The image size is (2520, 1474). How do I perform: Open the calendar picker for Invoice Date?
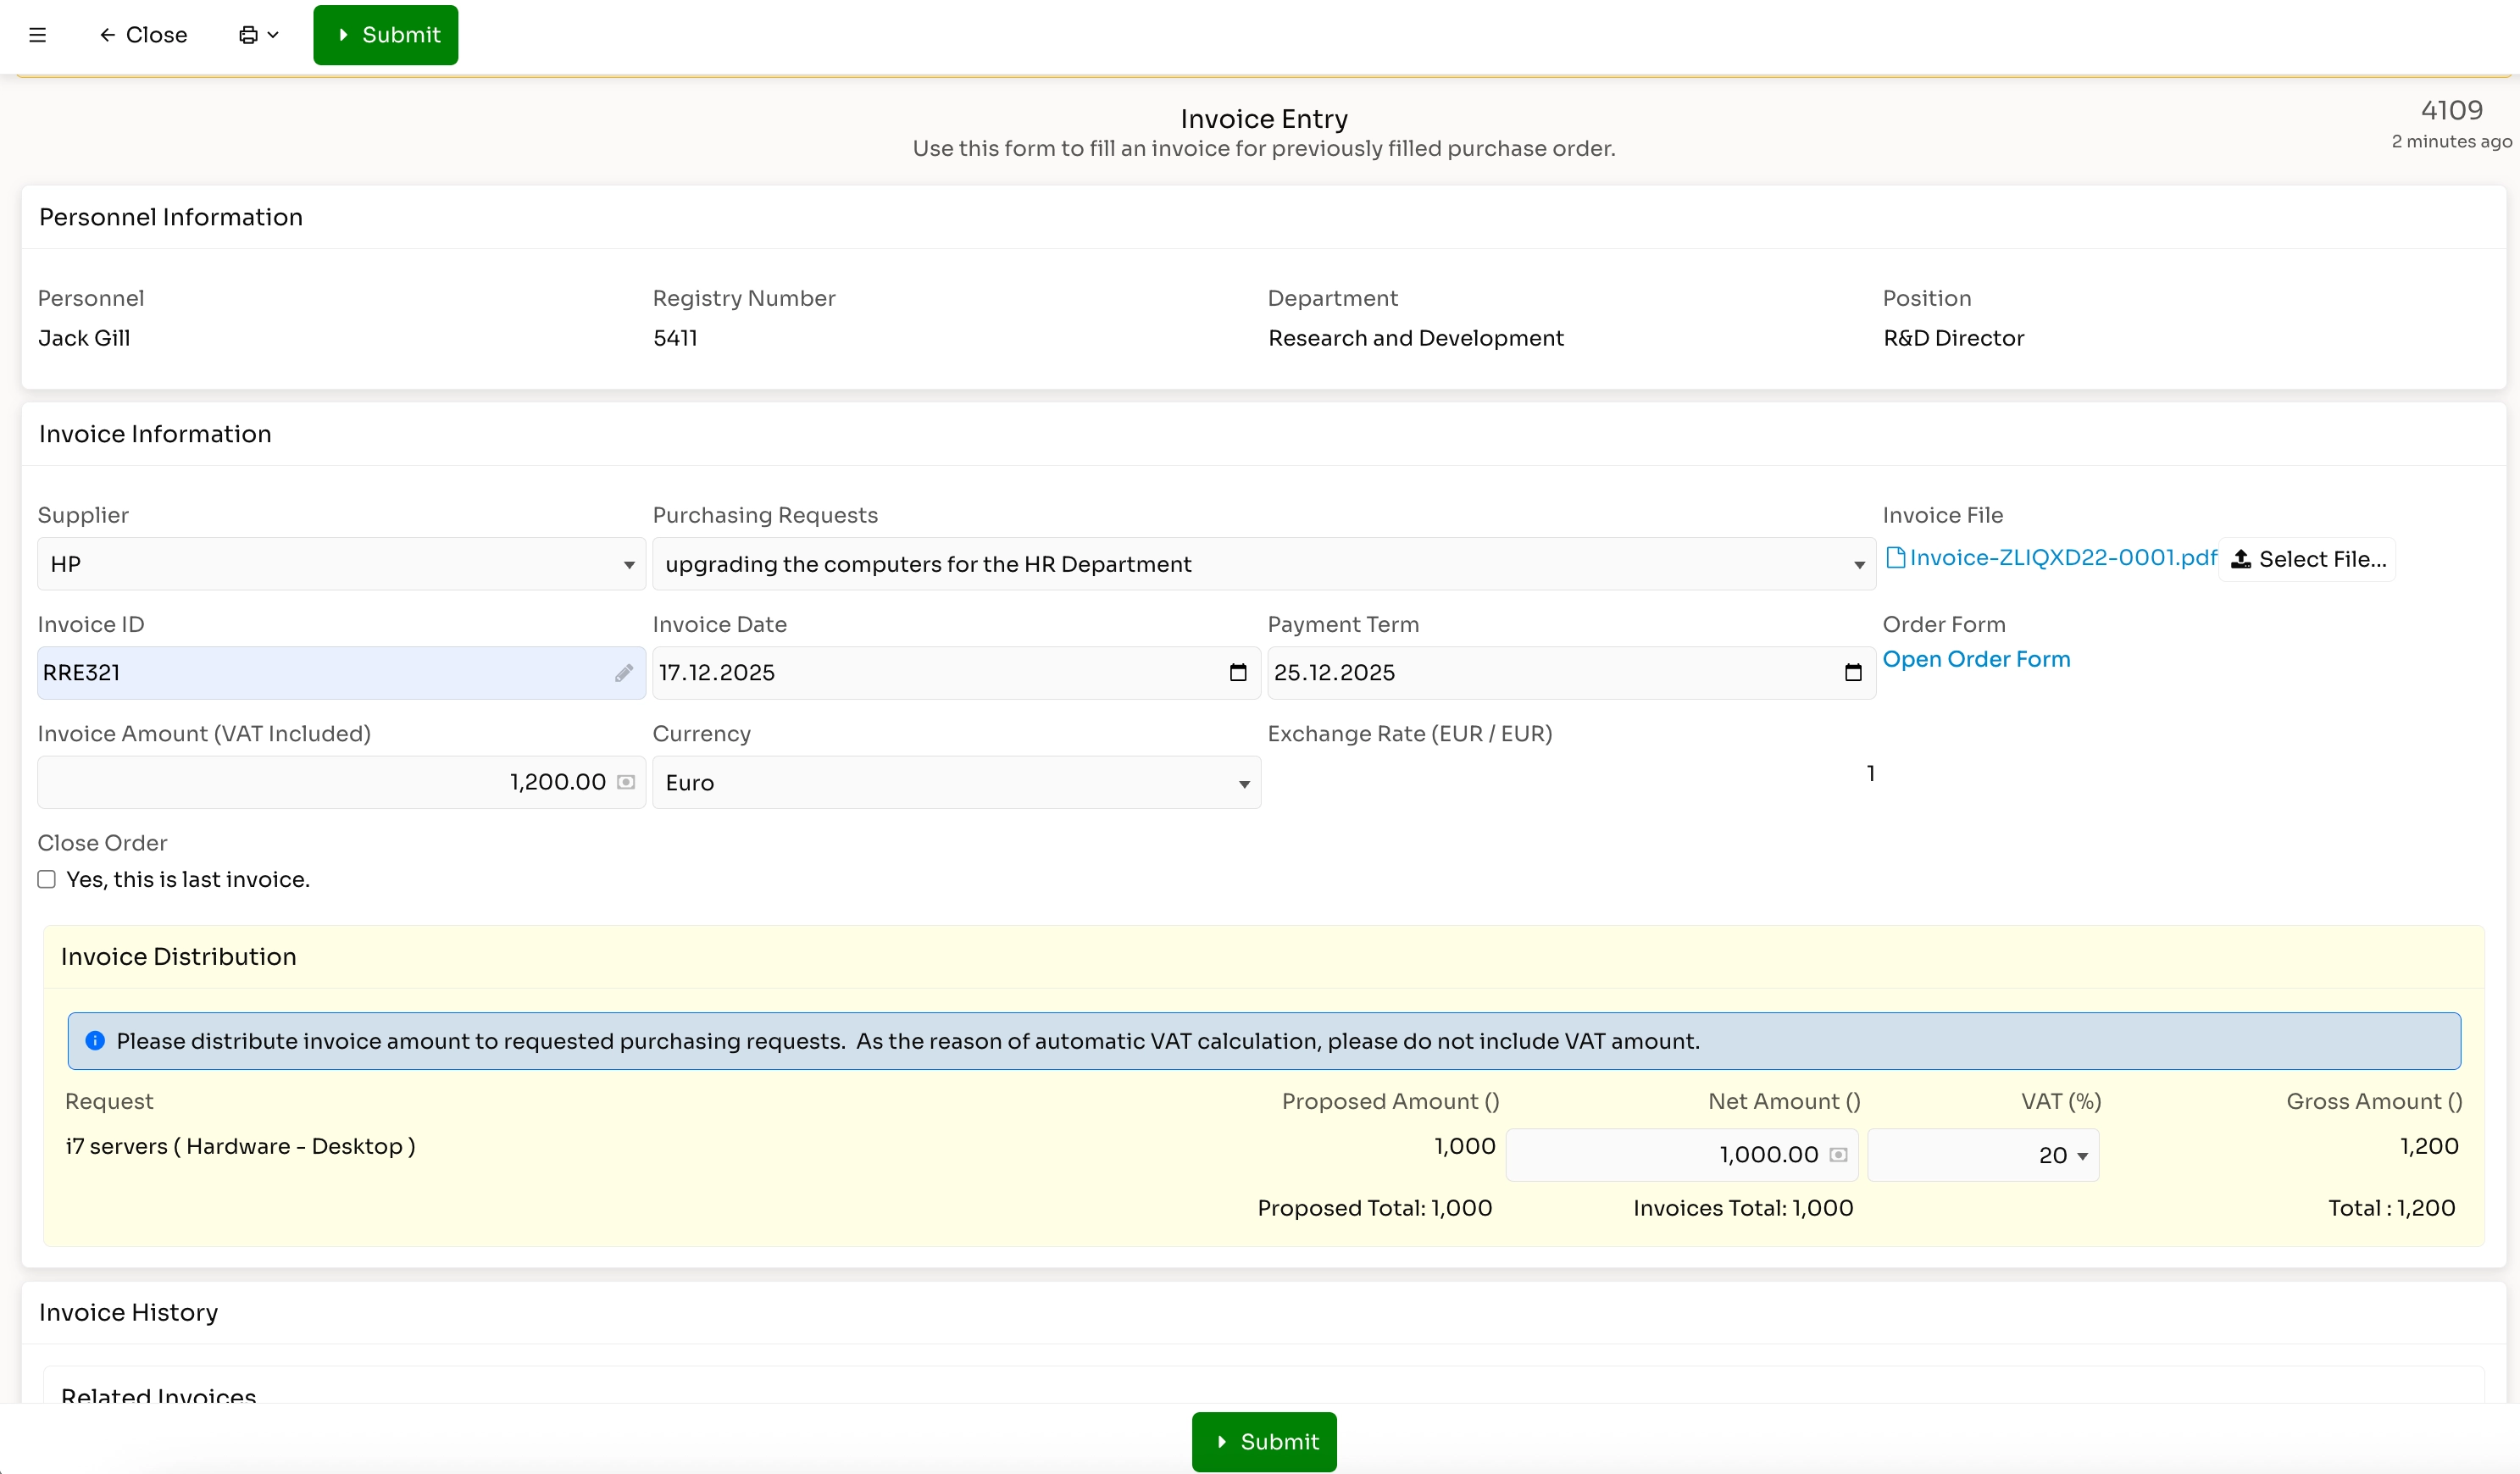[x=1237, y=672]
